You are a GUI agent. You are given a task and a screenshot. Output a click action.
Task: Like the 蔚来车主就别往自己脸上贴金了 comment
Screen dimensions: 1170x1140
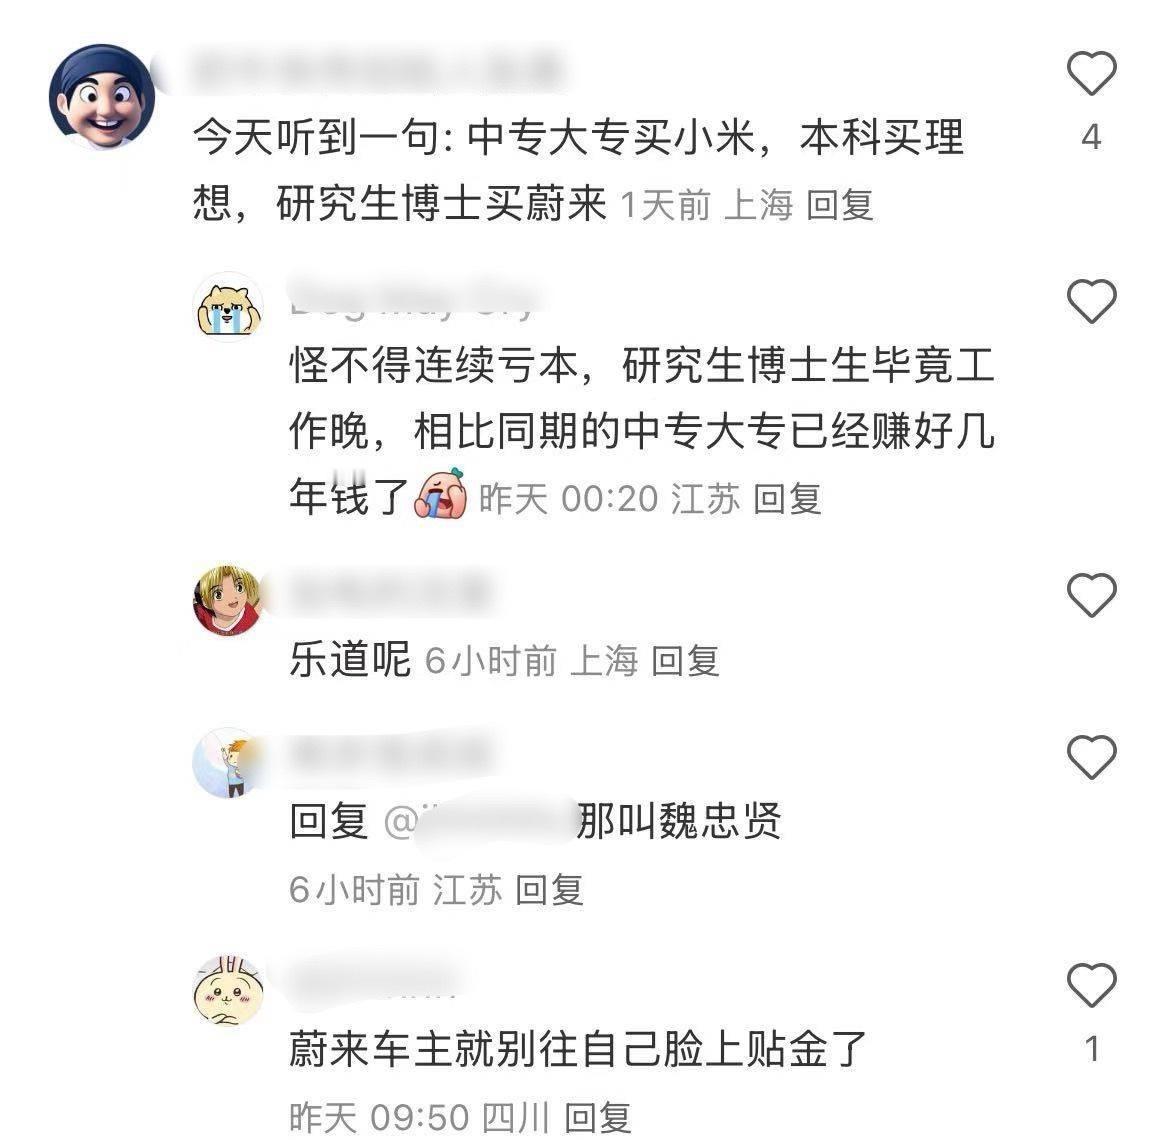(1091, 986)
